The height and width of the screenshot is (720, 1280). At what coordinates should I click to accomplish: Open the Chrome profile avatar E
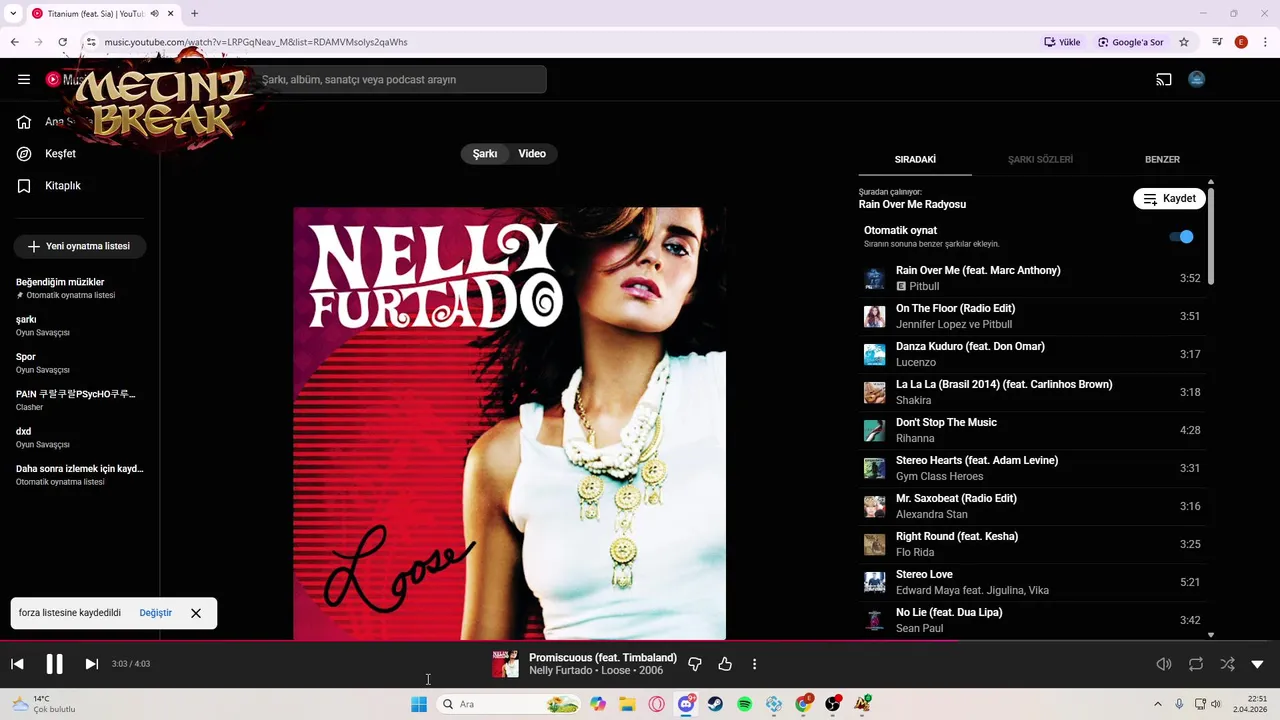click(x=1241, y=42)
